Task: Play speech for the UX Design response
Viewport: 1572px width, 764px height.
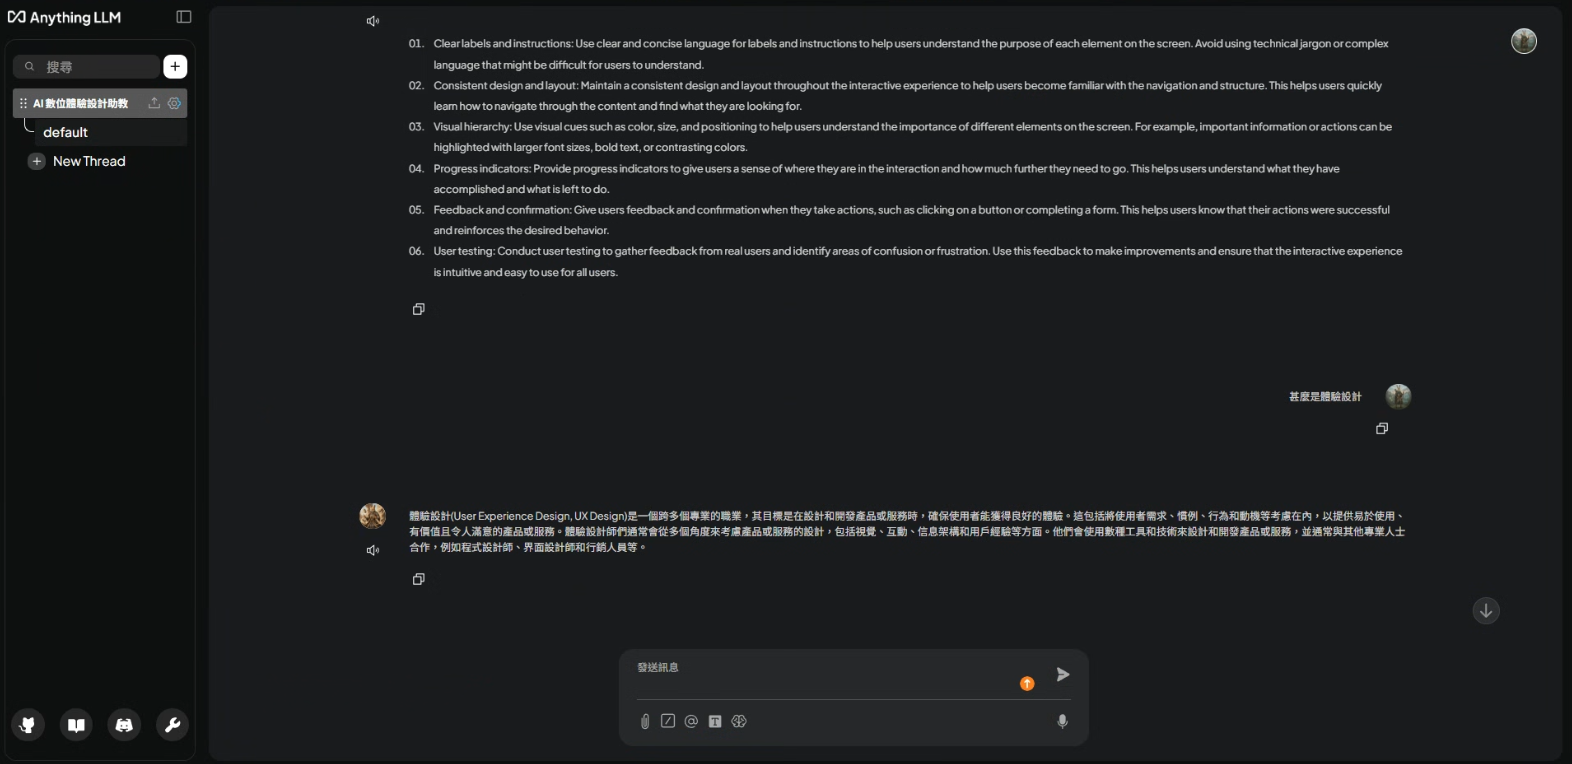Action: 373,550
